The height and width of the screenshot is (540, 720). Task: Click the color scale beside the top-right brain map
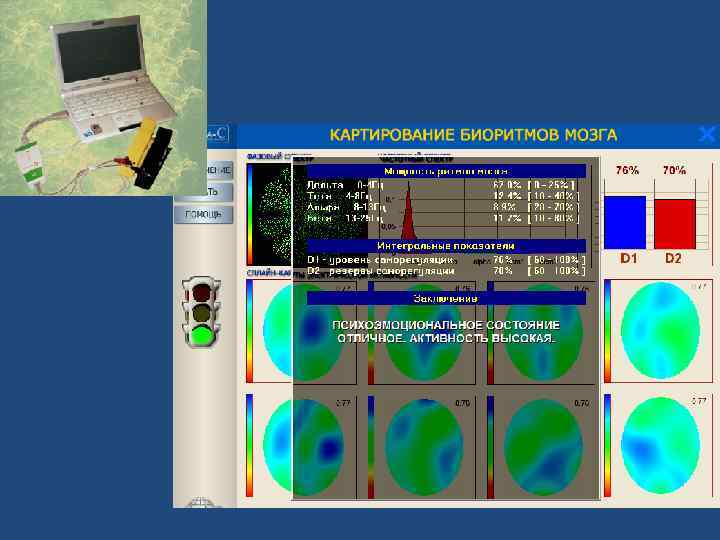[x=608, y=331]
